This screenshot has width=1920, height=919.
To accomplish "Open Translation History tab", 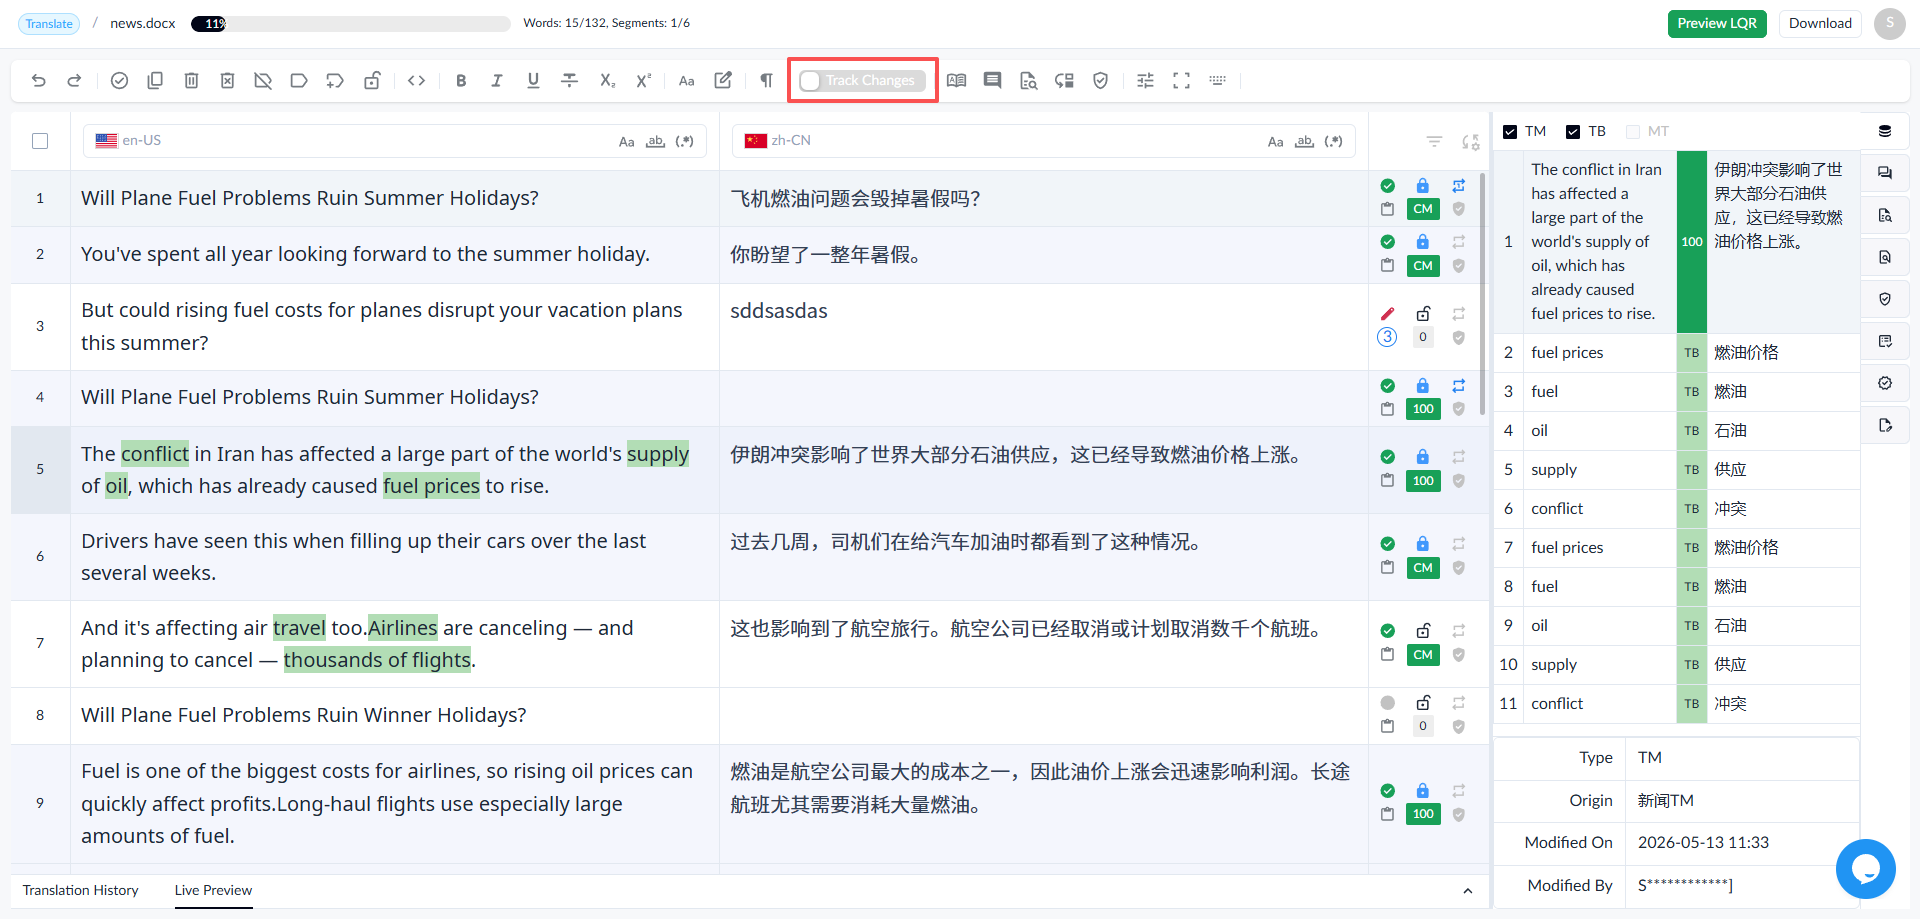I will tap(81, 890).
